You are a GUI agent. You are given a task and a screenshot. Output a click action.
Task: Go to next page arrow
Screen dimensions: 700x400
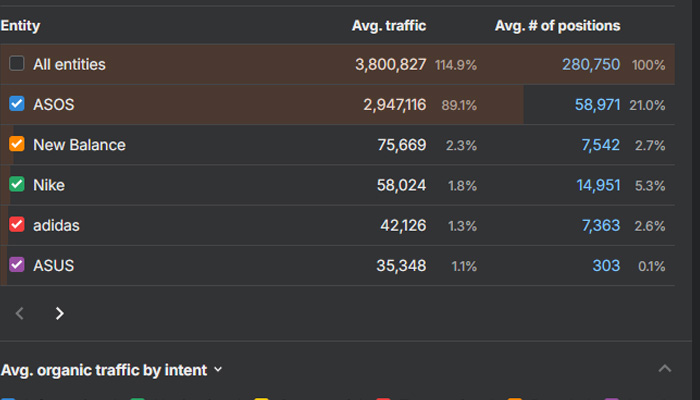point(59,313)
